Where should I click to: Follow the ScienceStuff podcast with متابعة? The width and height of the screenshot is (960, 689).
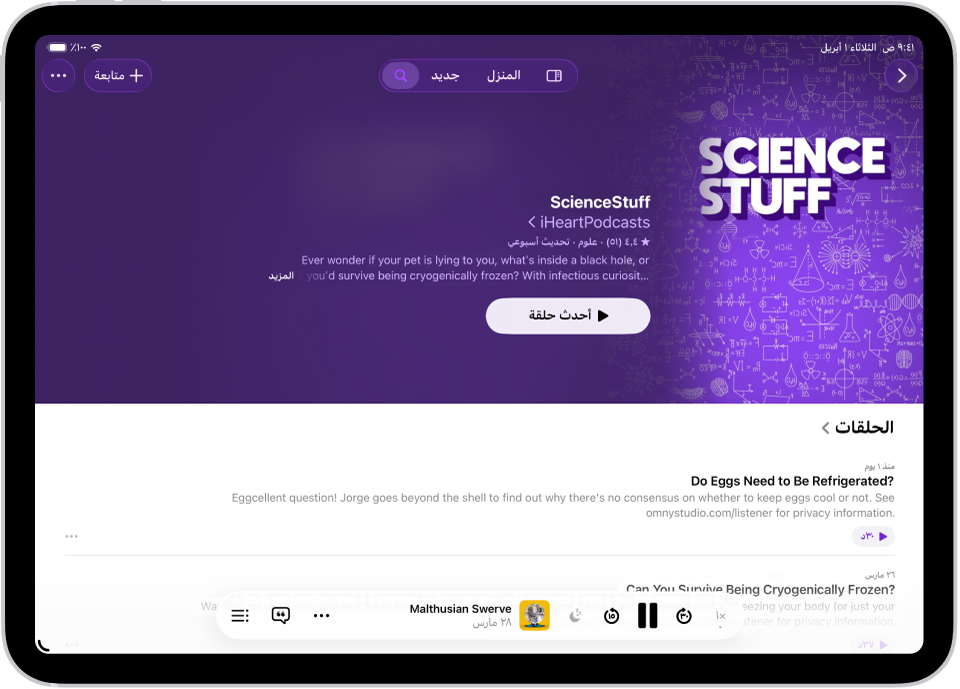[x=118, y=75]
